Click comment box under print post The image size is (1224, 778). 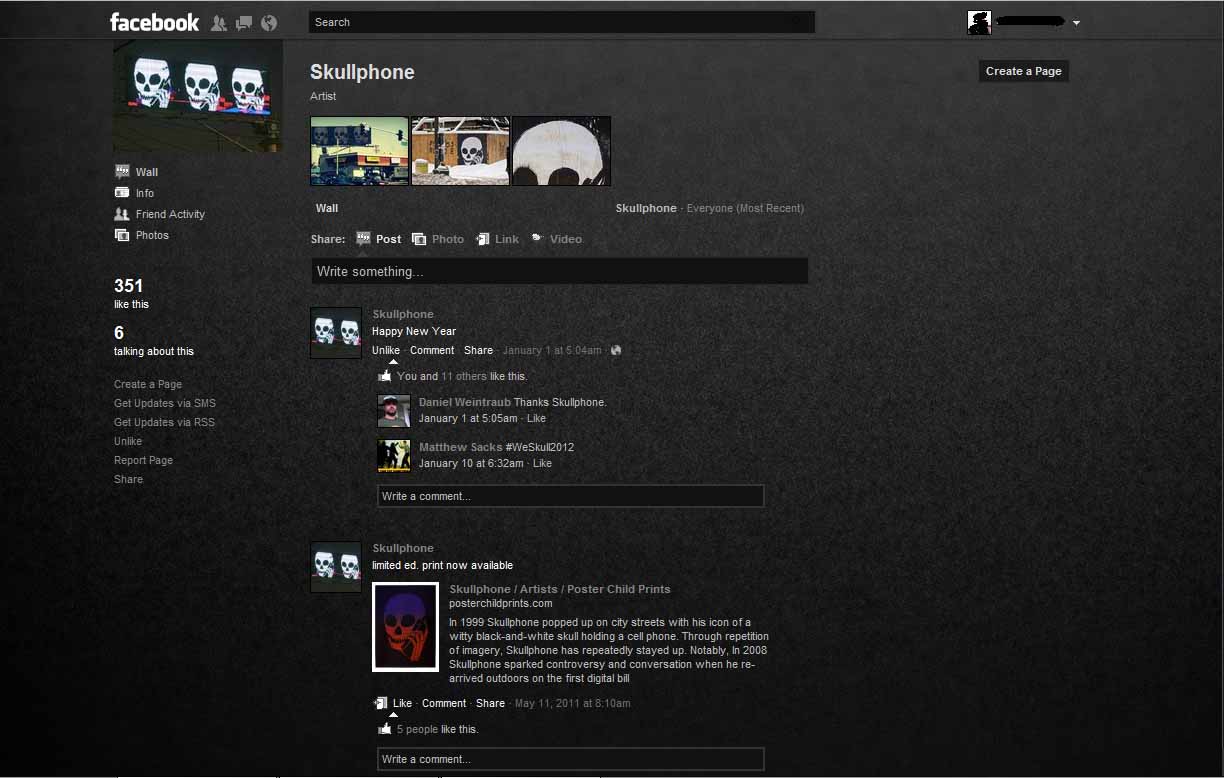(570, 759)
